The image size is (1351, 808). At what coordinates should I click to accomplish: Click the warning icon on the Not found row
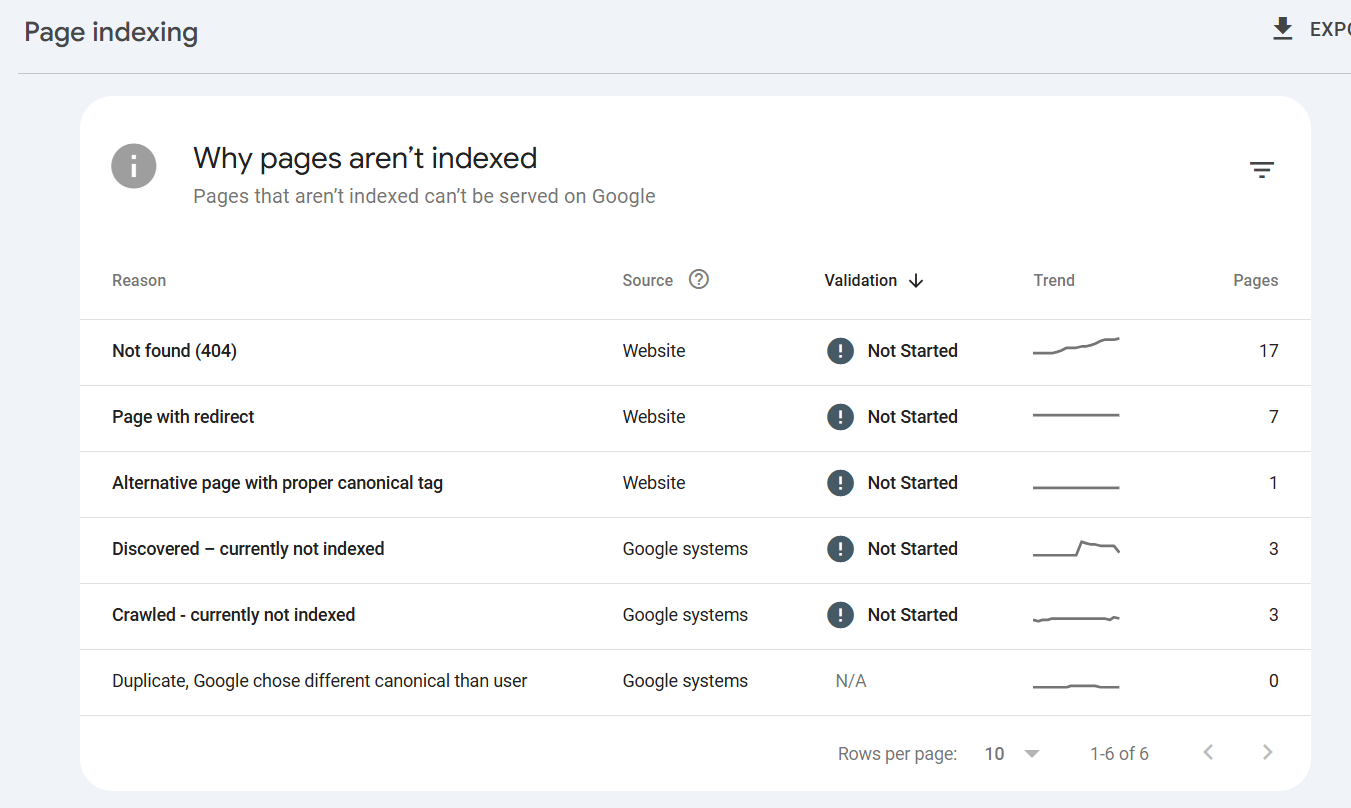click(841, 350)
